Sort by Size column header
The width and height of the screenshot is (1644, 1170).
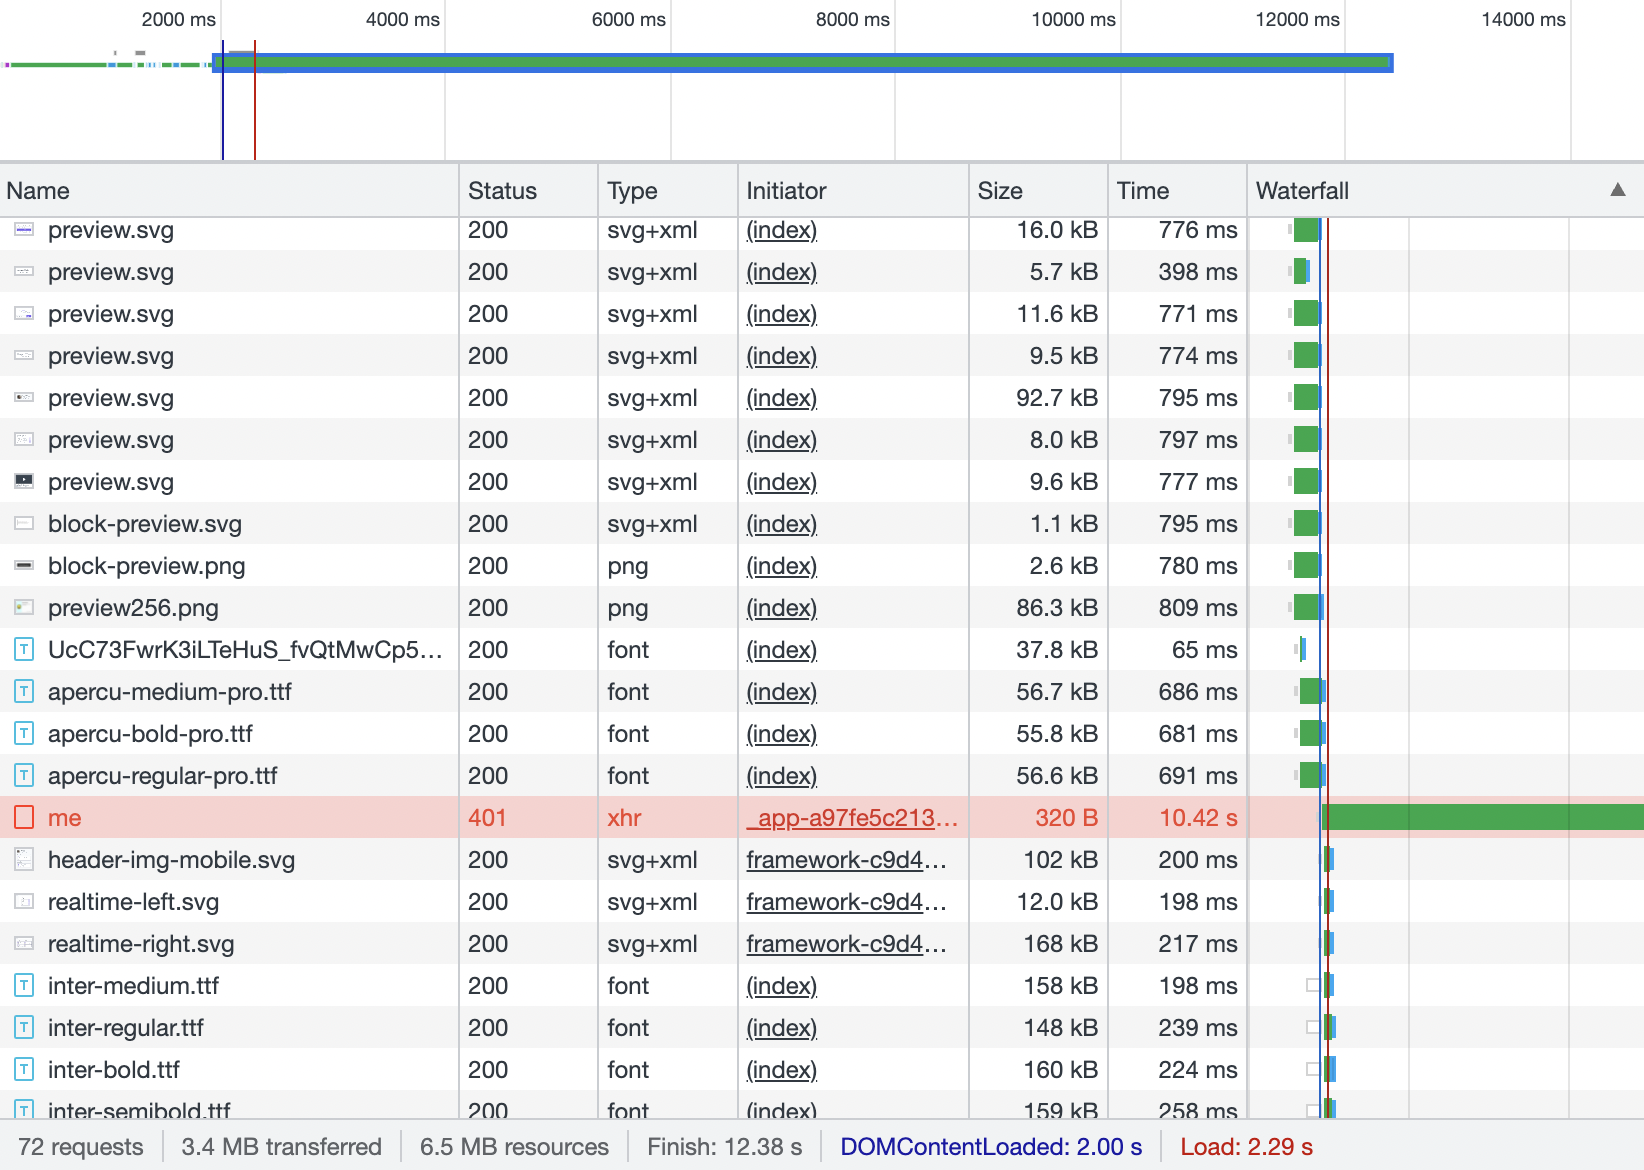coord(1038,191)
